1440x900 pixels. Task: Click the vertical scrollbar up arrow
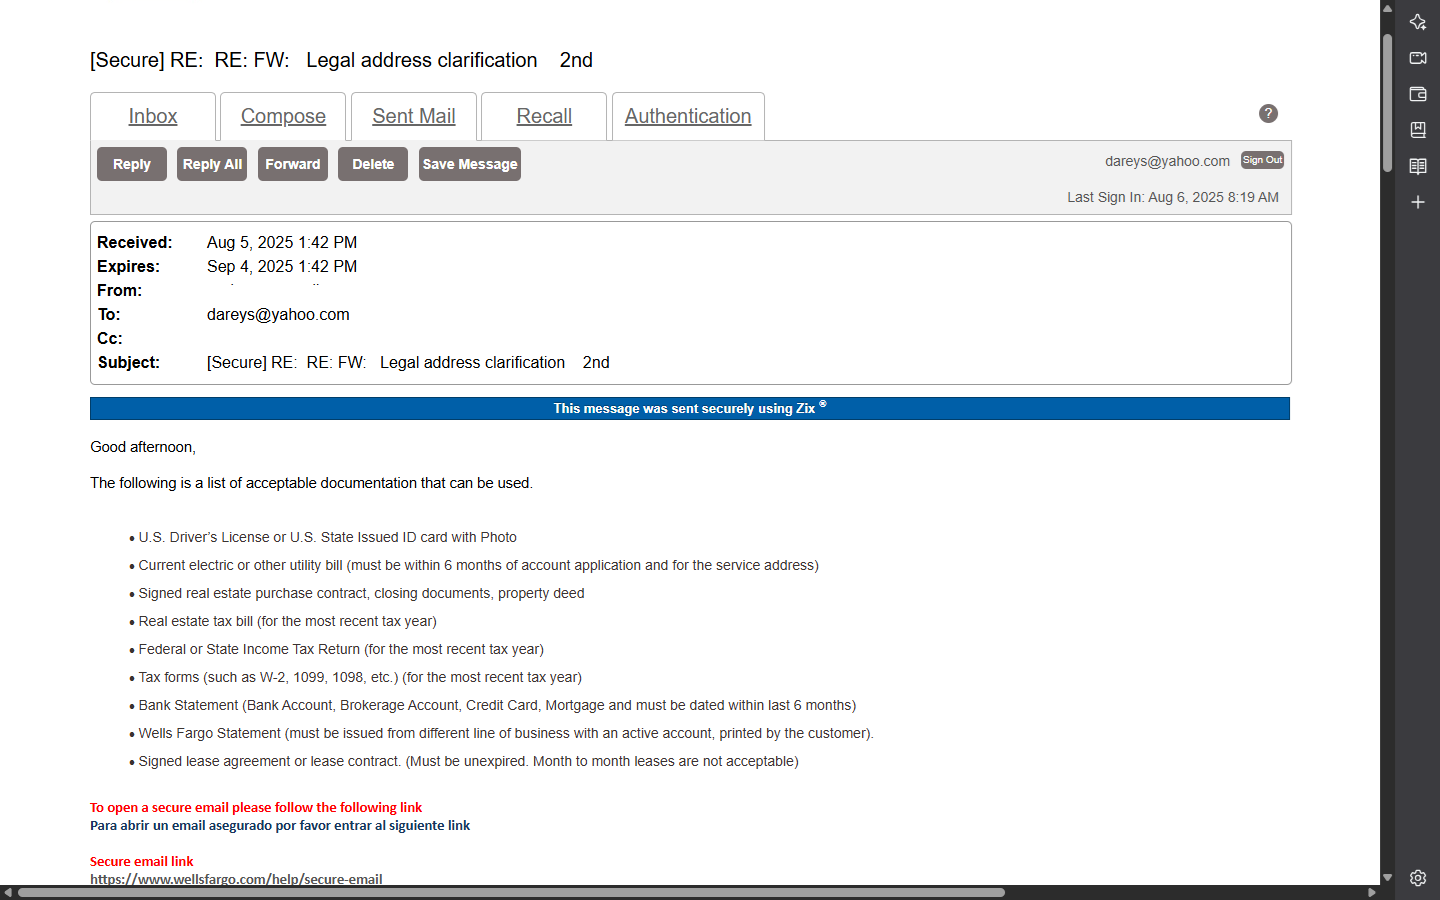tap(1387, 8)
